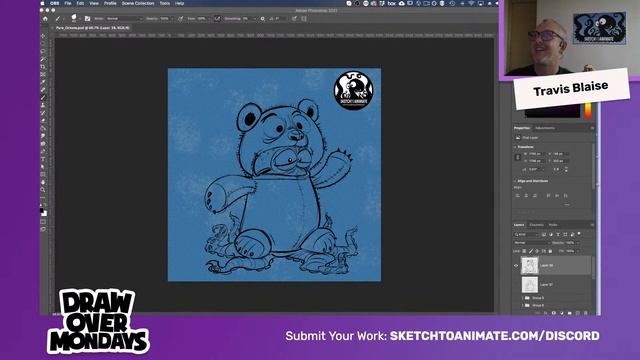The image size is (640, 360).
Task: Expand Group 5 folder
Action: pyautogui.click(x=523, y=298)
